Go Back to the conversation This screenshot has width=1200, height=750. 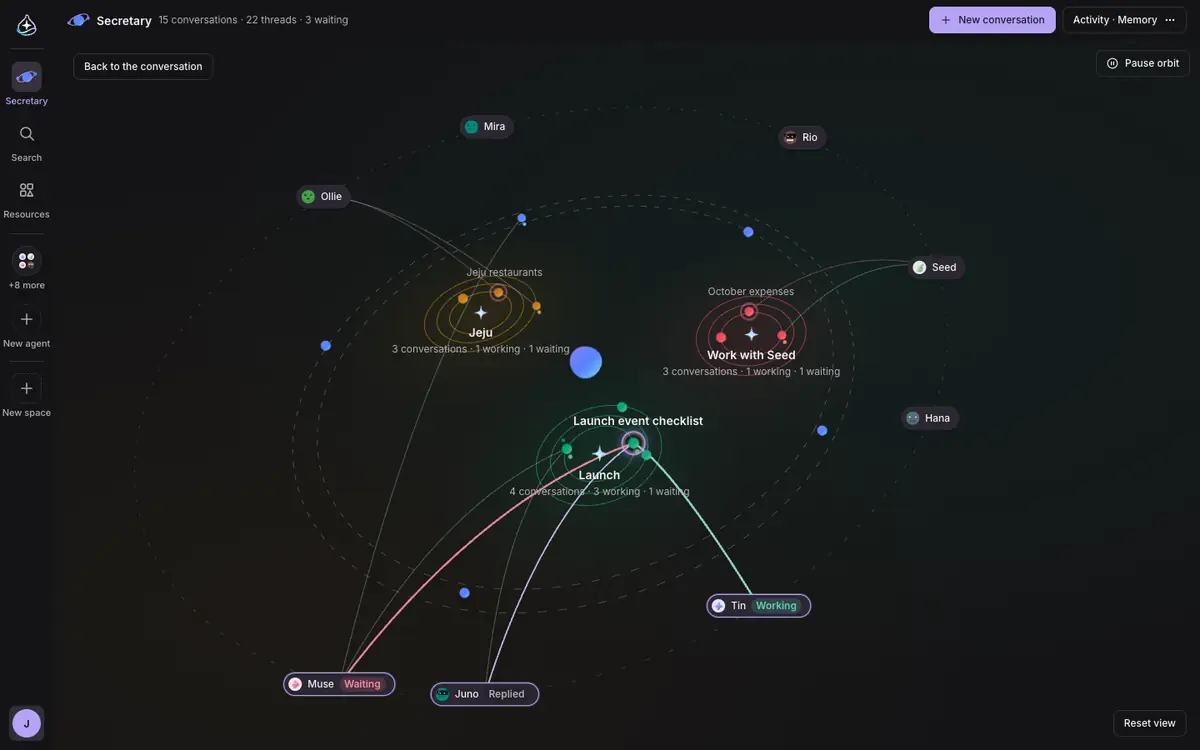[143, 66]
